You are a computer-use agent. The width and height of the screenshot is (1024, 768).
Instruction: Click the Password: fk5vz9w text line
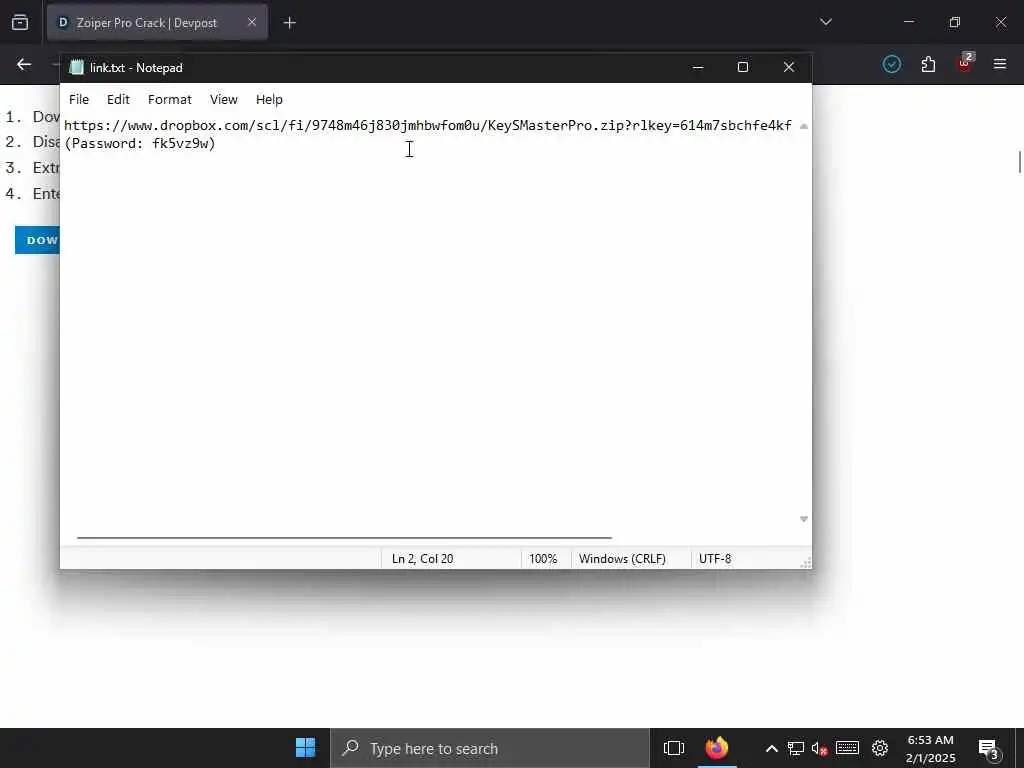point(140,143)
